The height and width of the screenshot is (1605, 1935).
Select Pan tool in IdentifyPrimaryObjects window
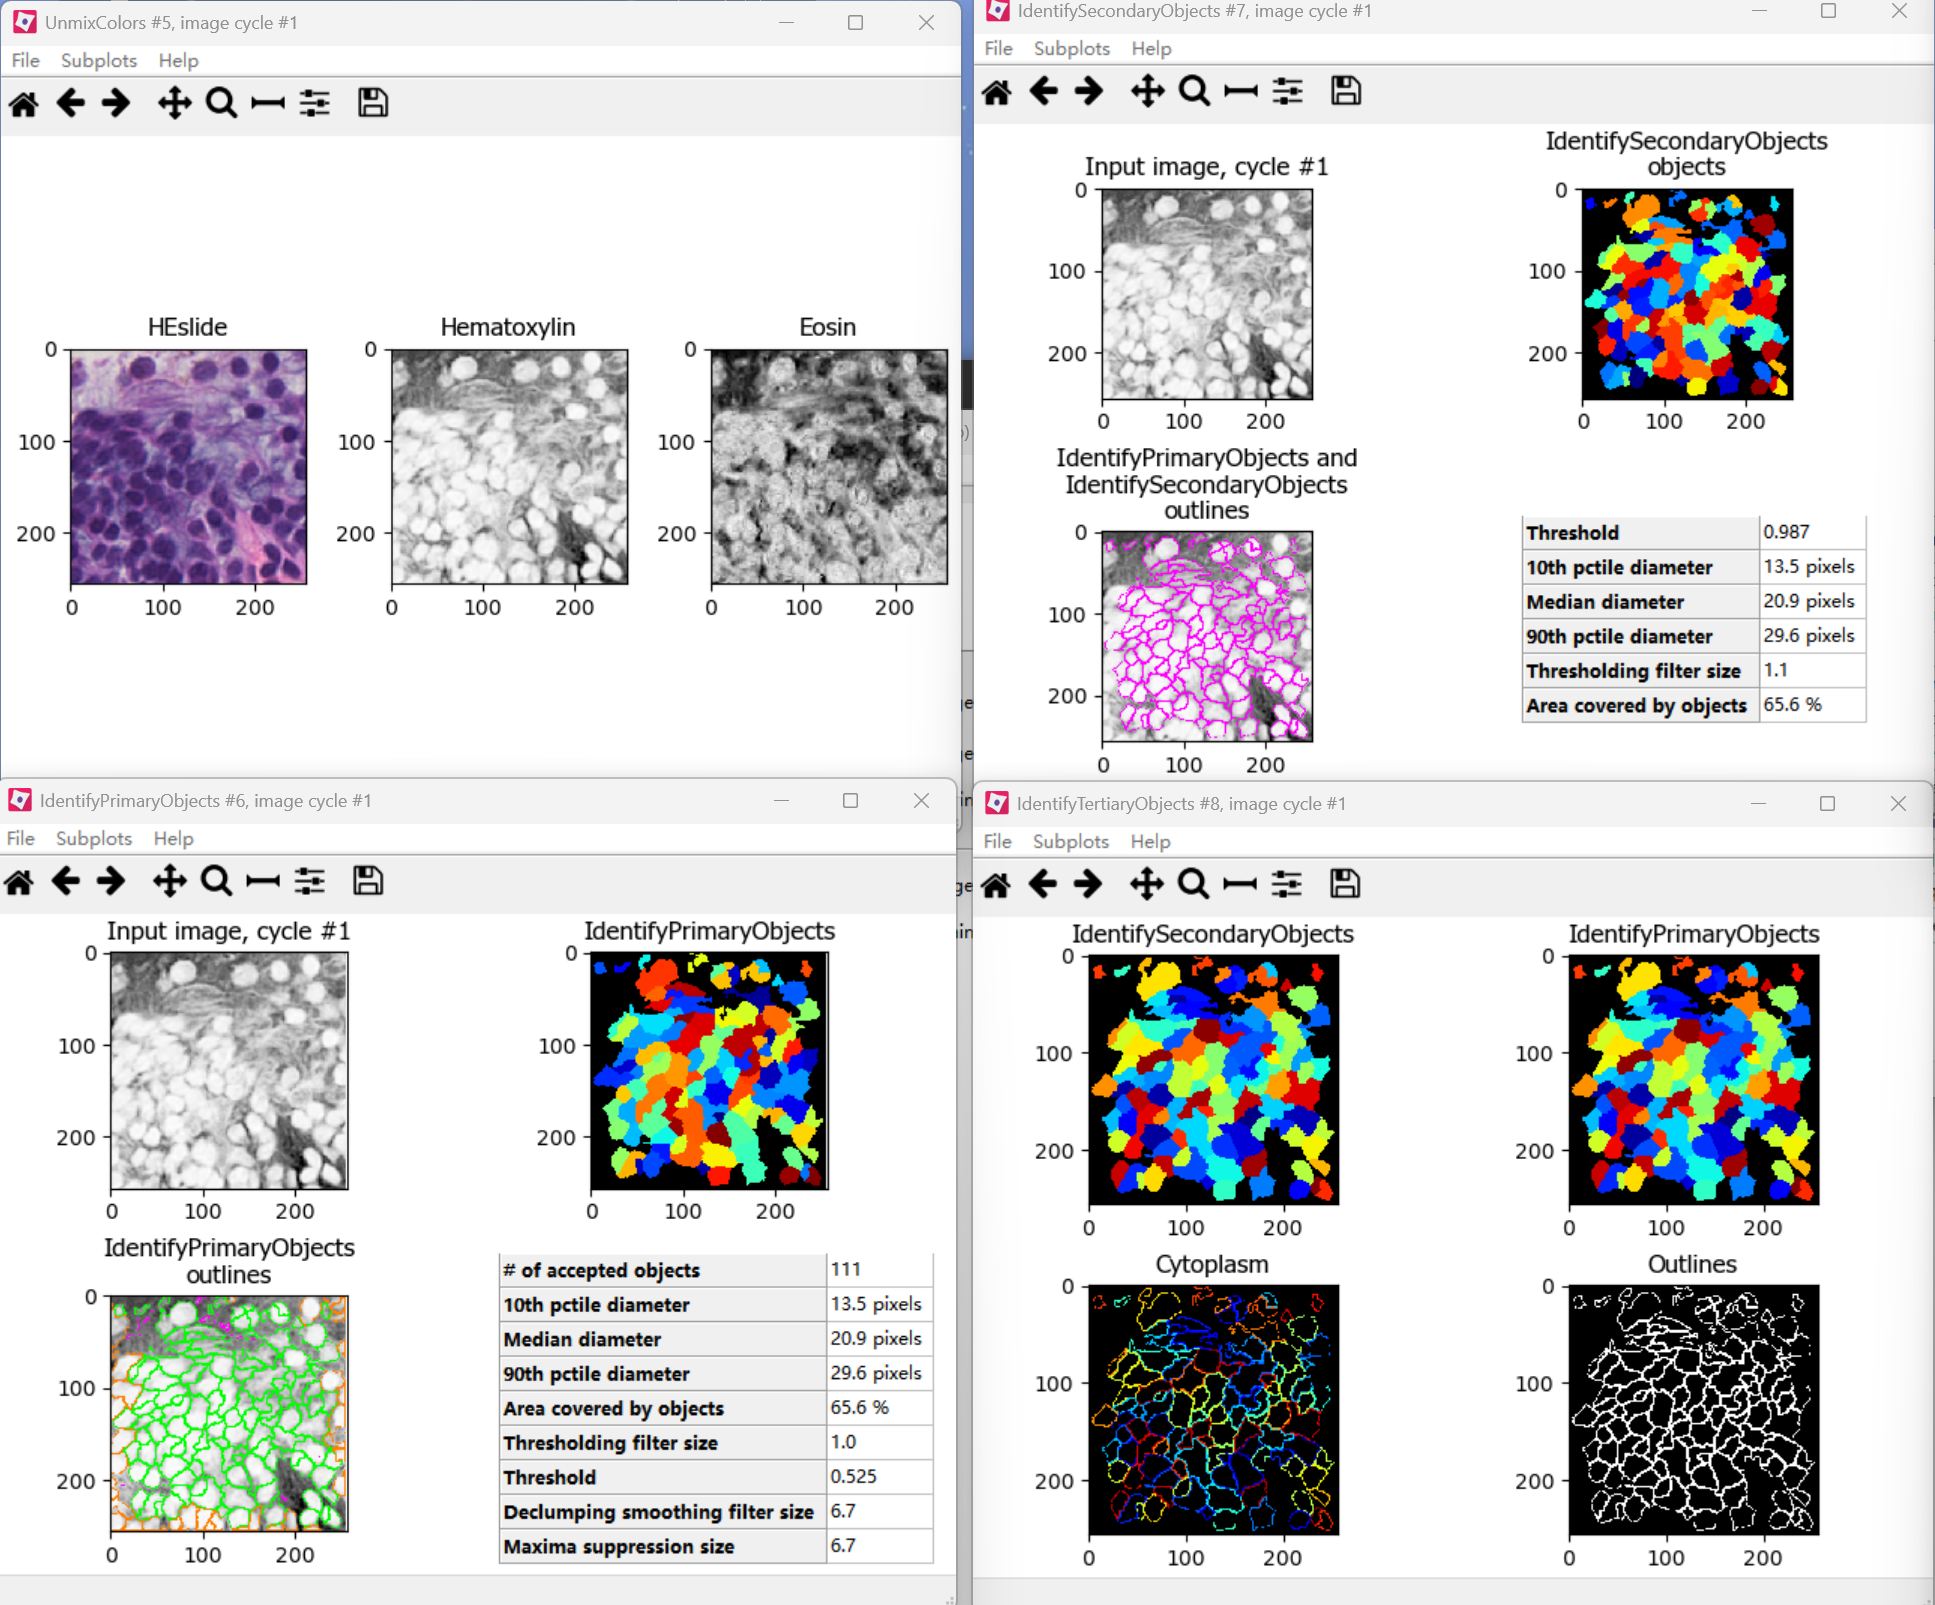click(x=169, y=882)
